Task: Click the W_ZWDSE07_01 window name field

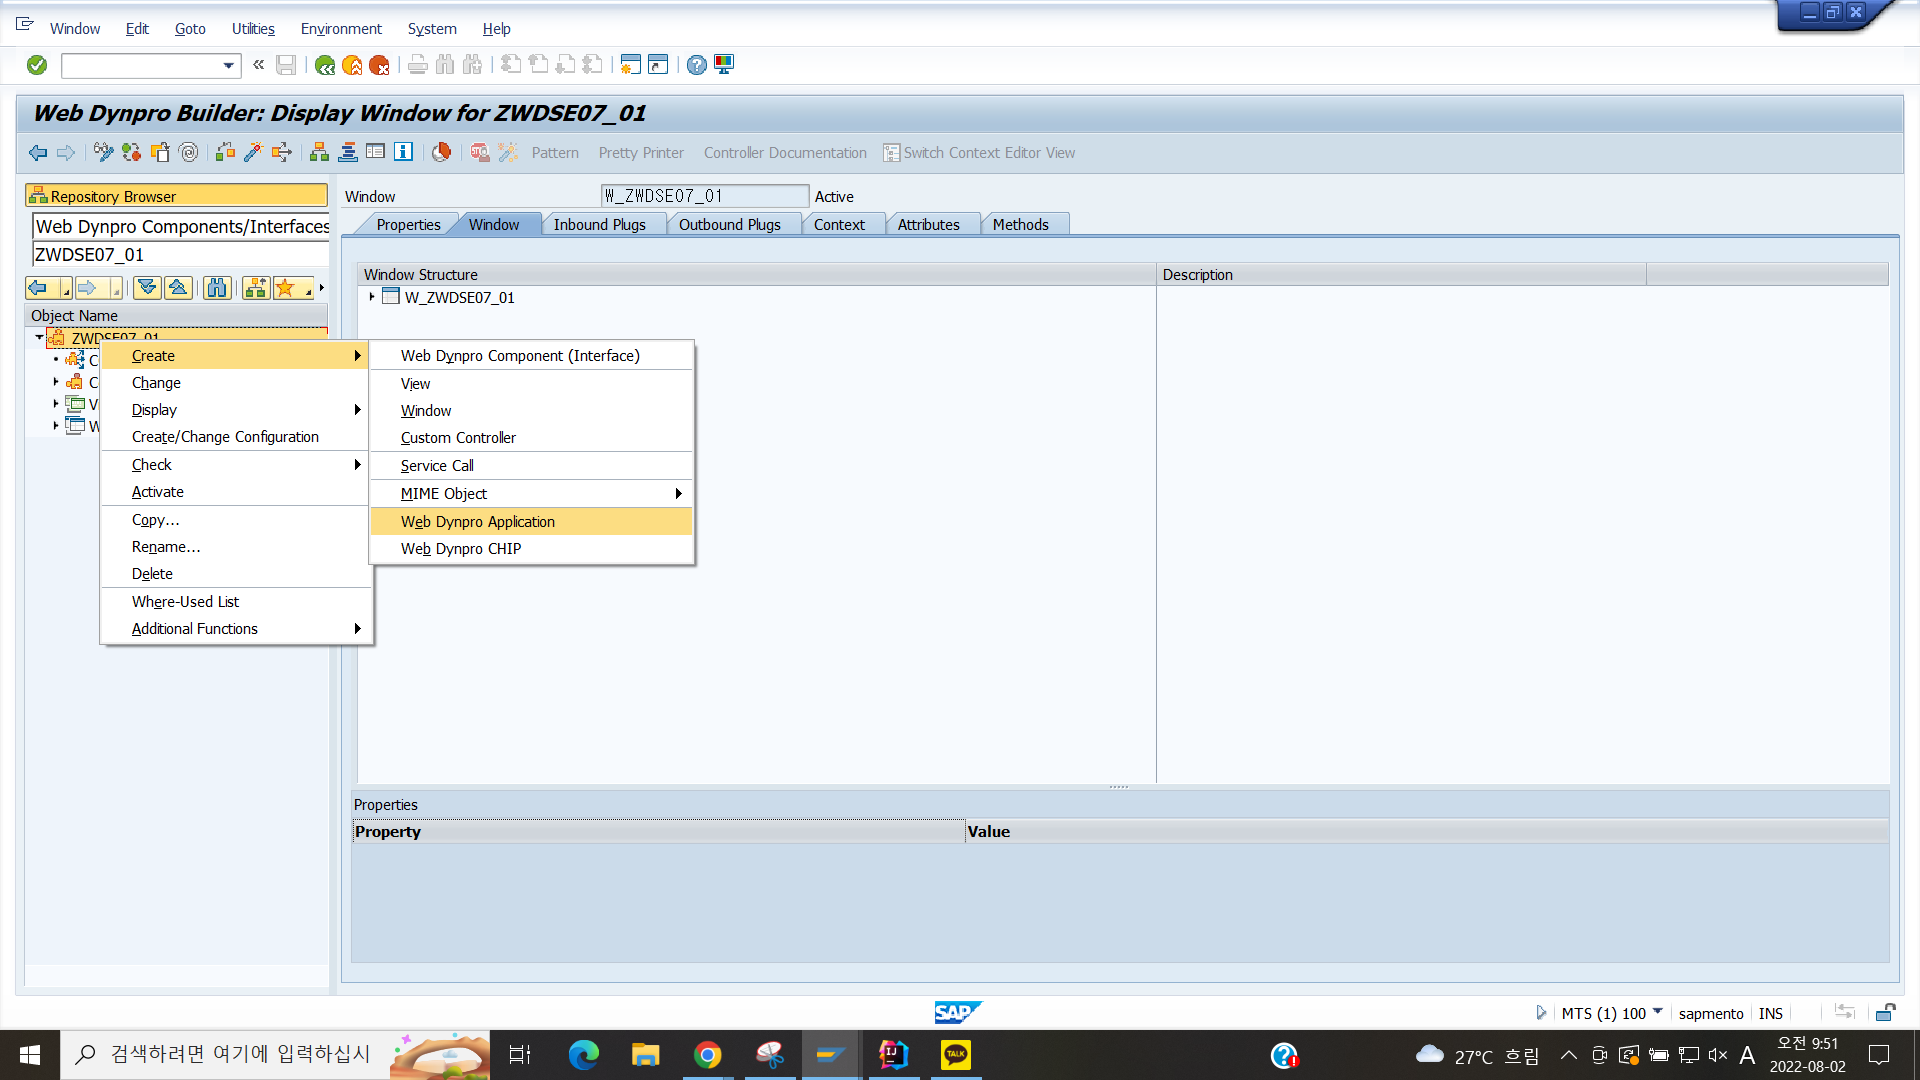Action: click(704, 196)
